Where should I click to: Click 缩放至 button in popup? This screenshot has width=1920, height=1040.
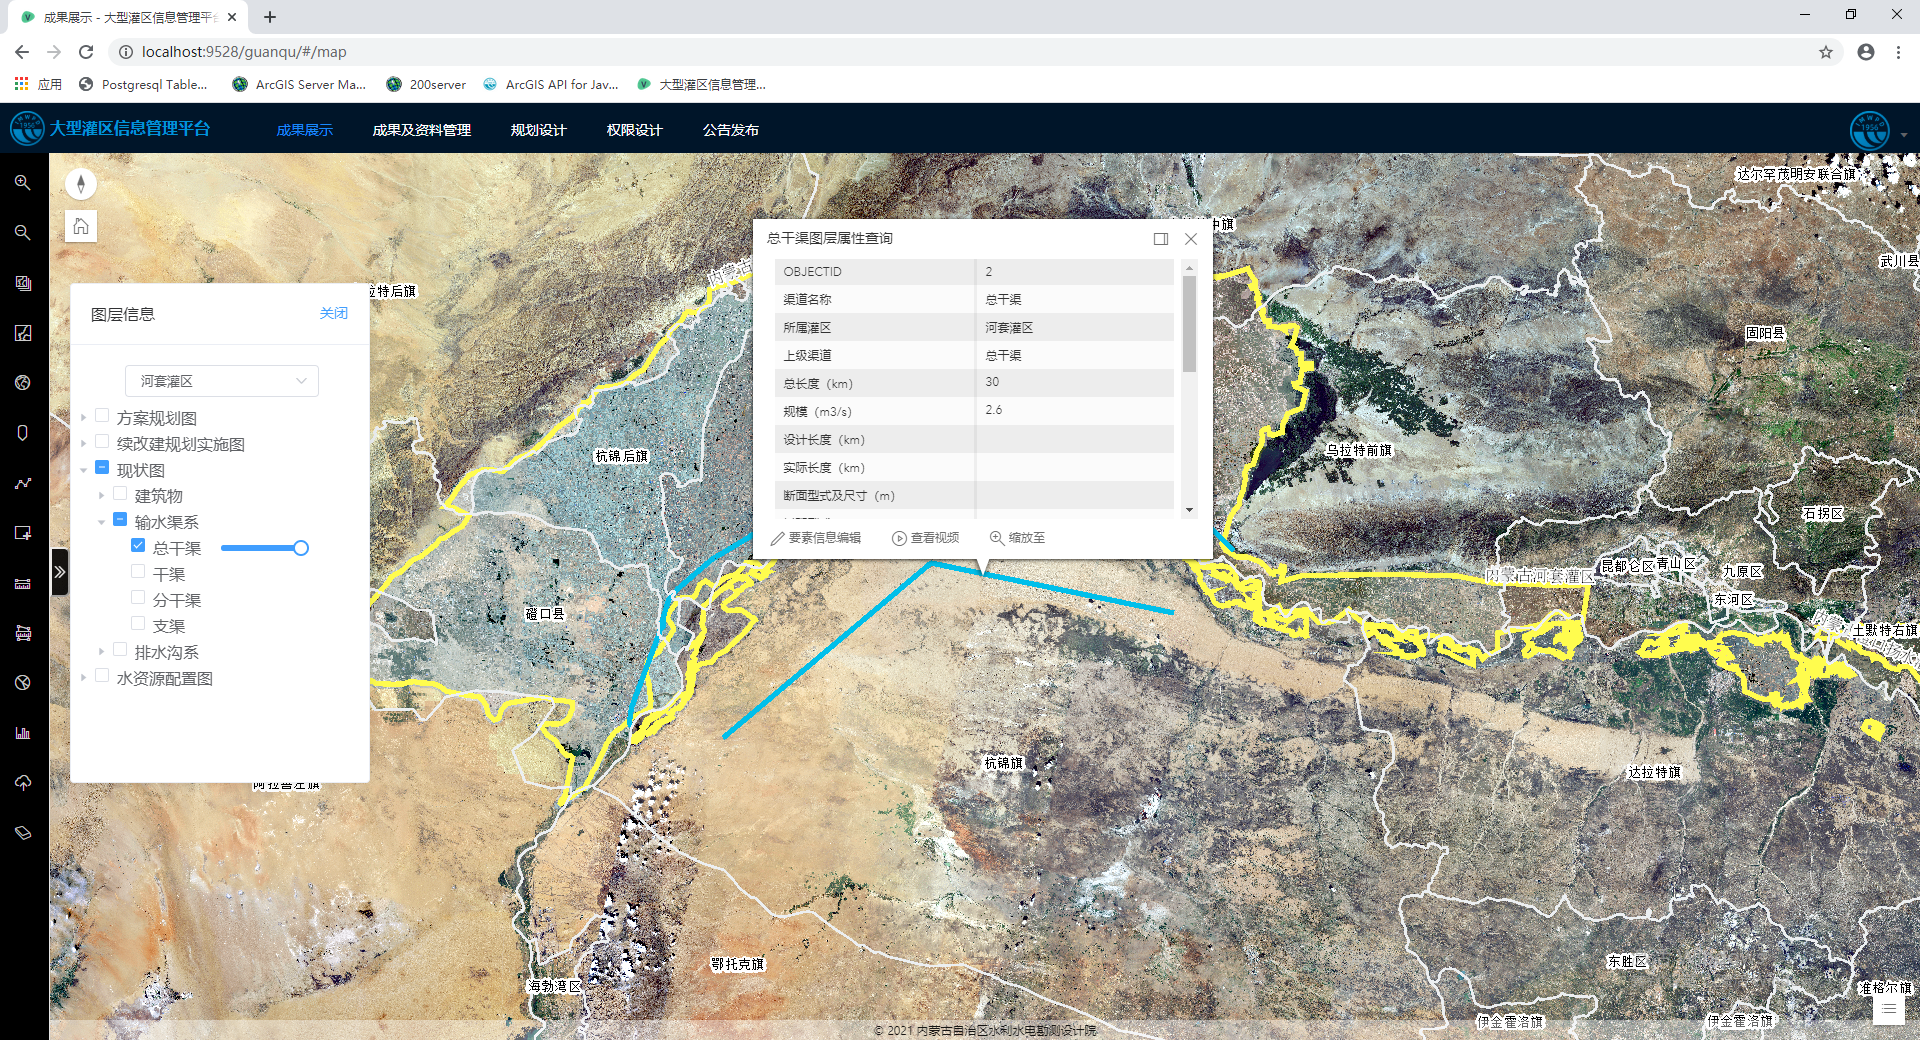coord(1018,537)
